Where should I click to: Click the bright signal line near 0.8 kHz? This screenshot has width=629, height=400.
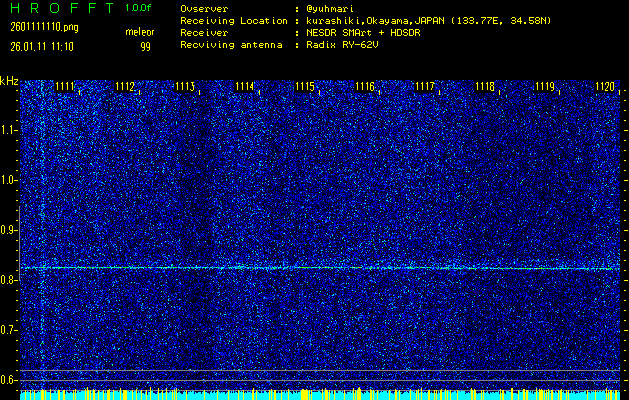[320, 268]
